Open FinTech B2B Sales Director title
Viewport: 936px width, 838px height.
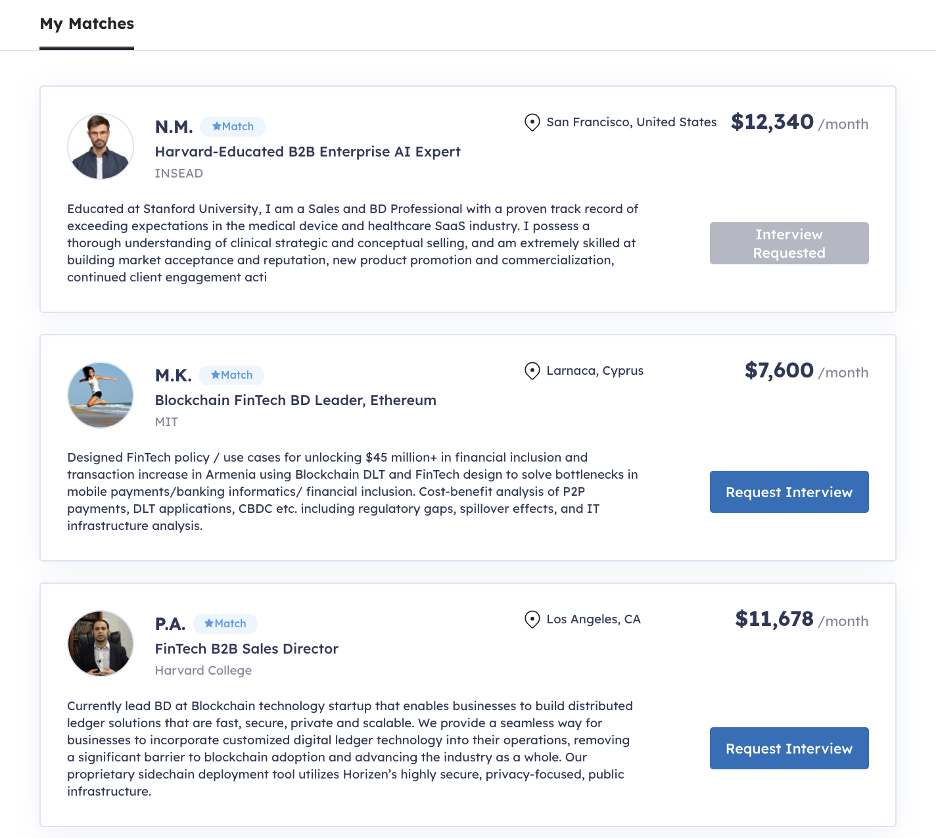coord(247,648)
